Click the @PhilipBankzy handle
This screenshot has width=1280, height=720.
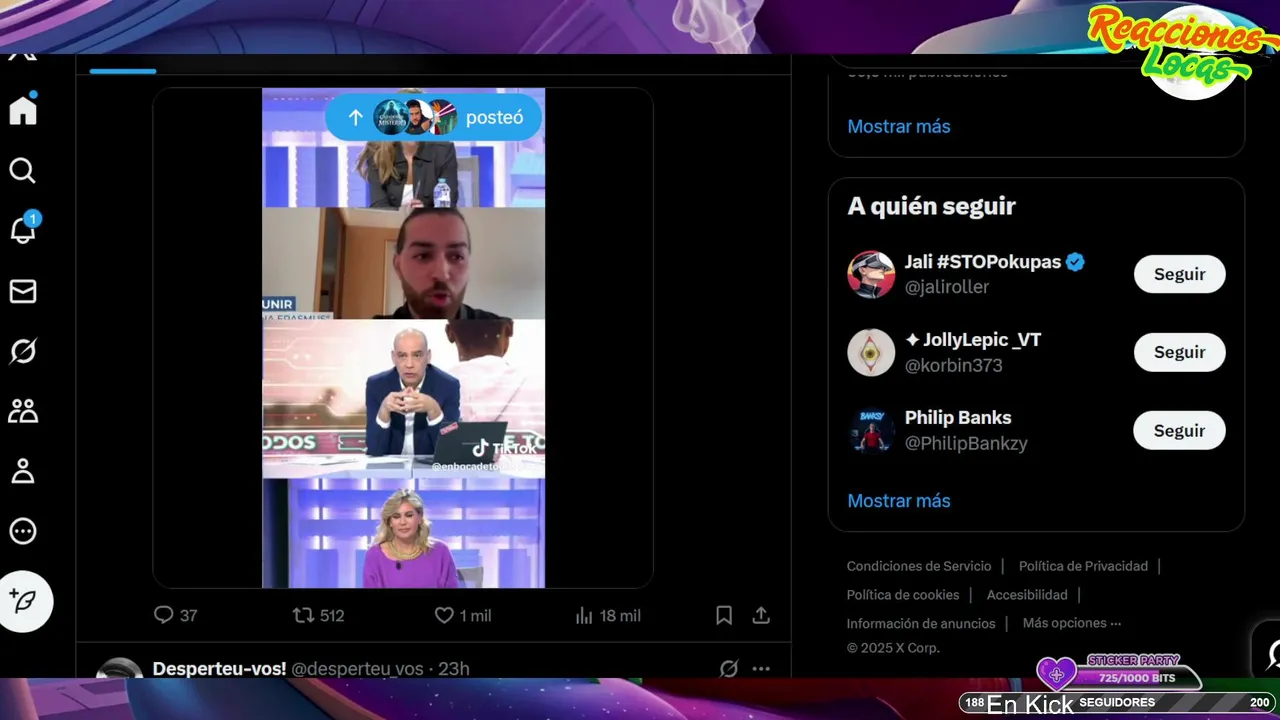click(966, 443)
